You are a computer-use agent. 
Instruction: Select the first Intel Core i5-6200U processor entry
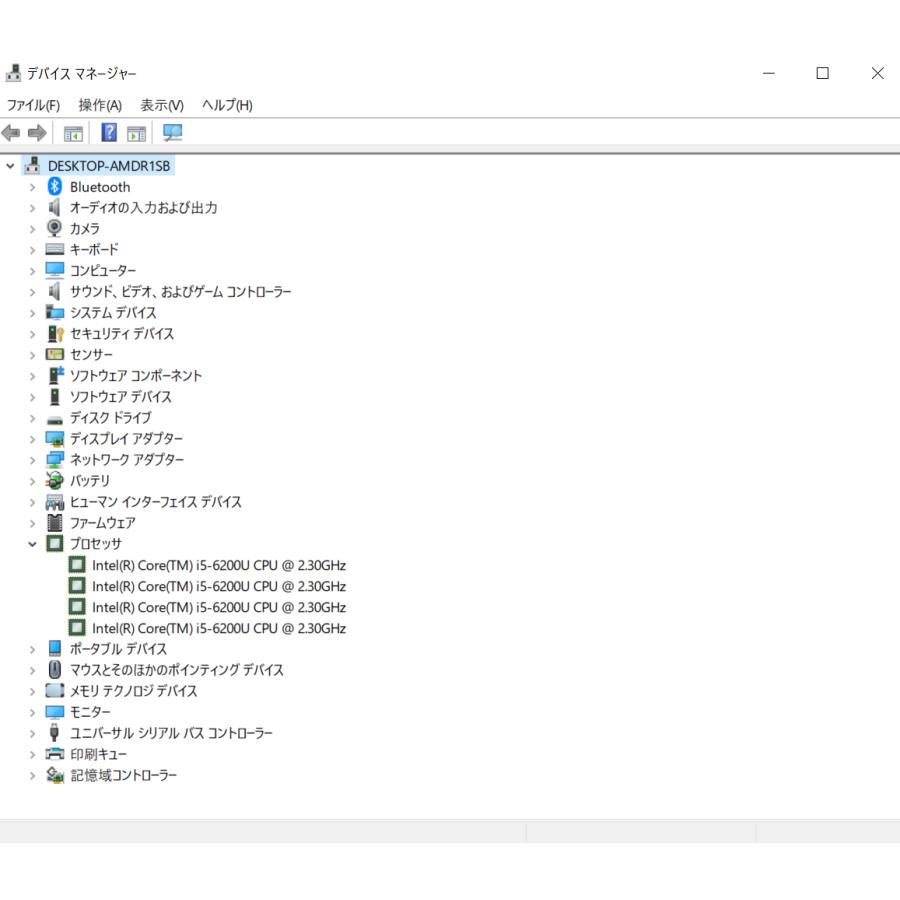(219, 565)
